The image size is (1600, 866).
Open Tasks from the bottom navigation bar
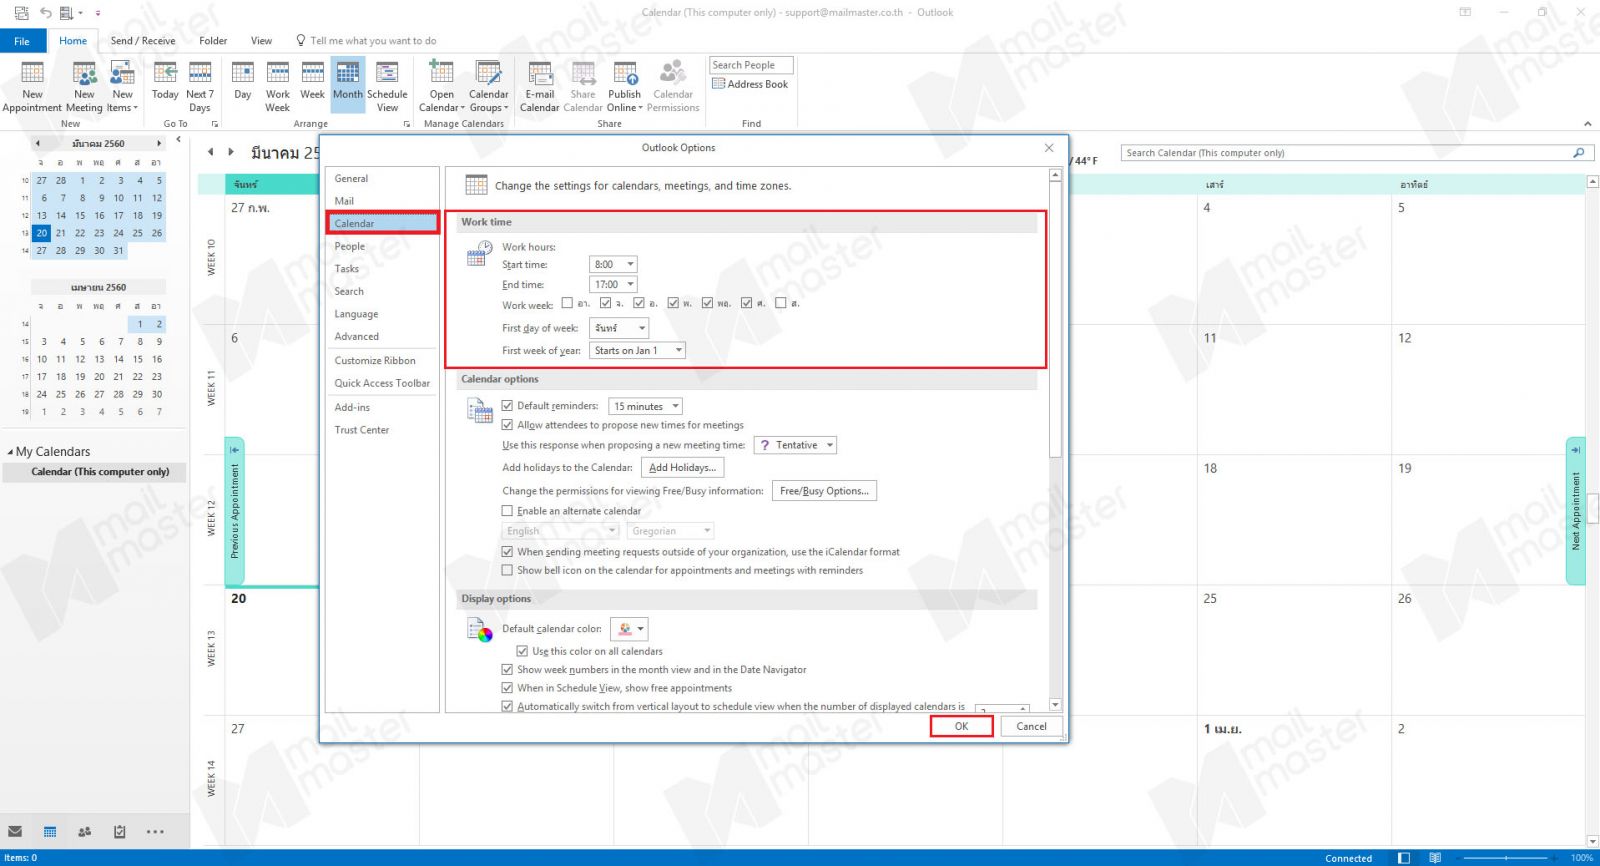[120, 831]
